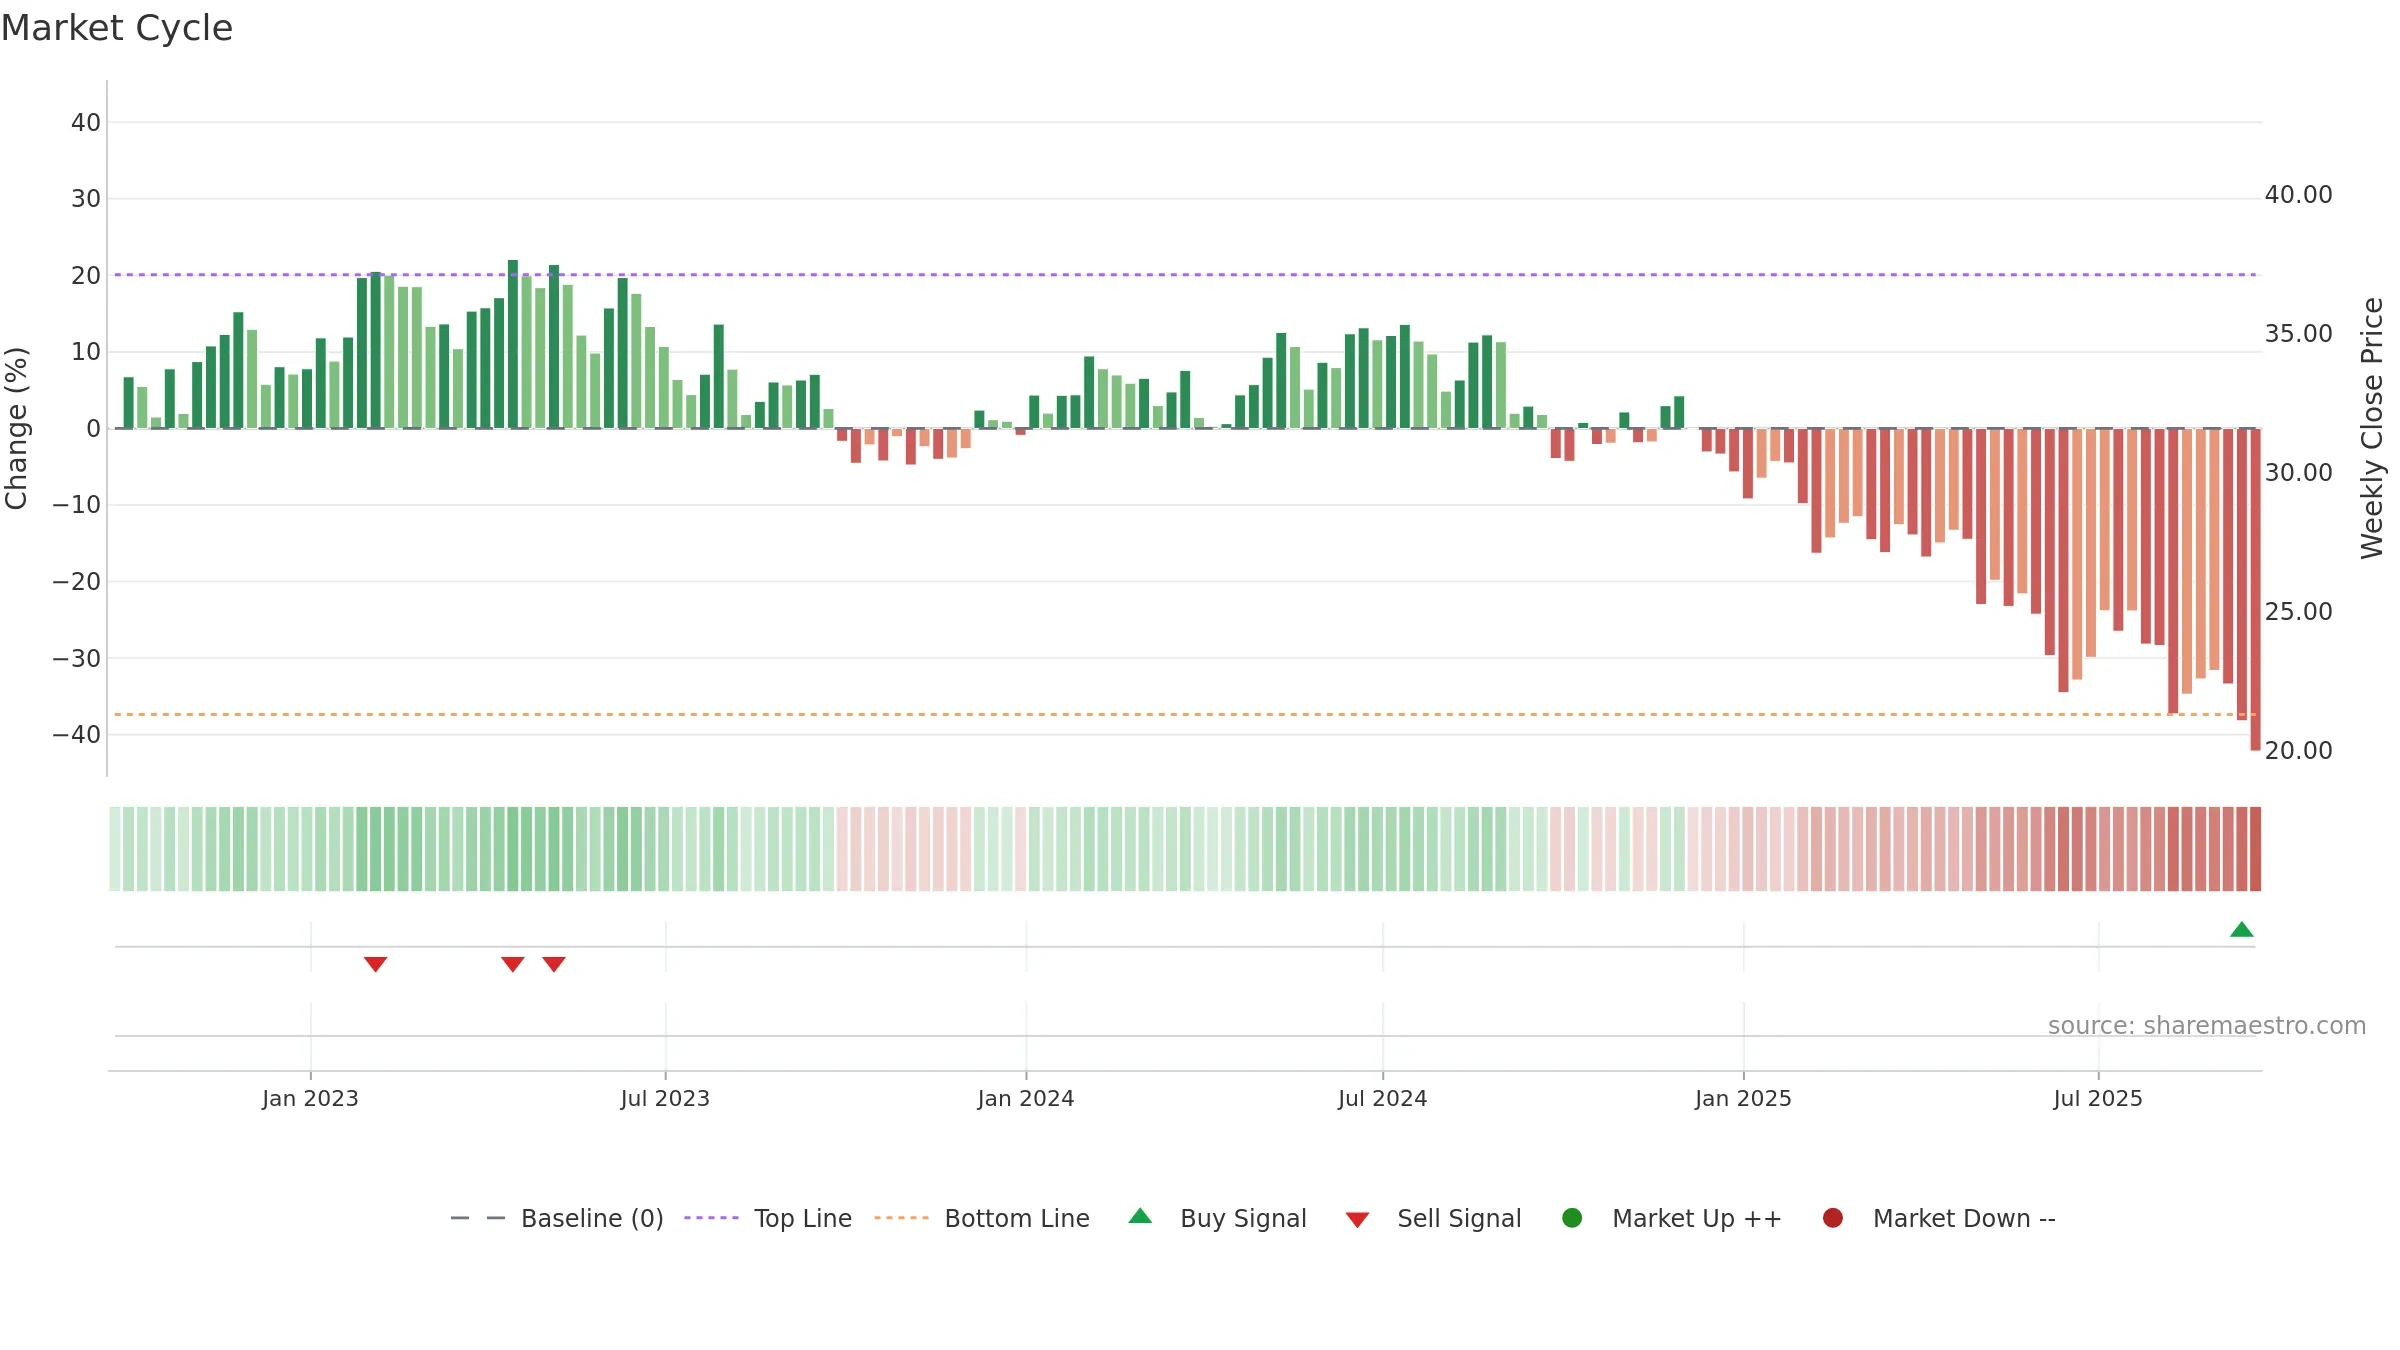Click the 10 left-axis tick label
Viewport: 2400px width, 1350px height.
click(86, 352)
